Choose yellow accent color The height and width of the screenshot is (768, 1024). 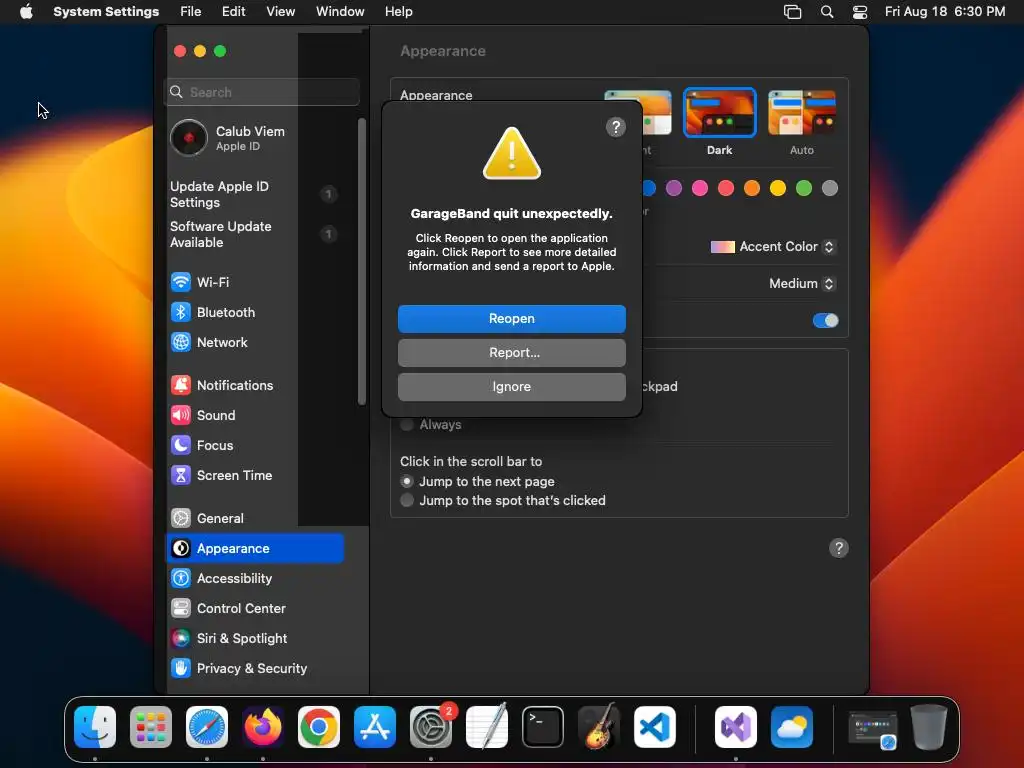pyautogui.click(x=778, y=189)
